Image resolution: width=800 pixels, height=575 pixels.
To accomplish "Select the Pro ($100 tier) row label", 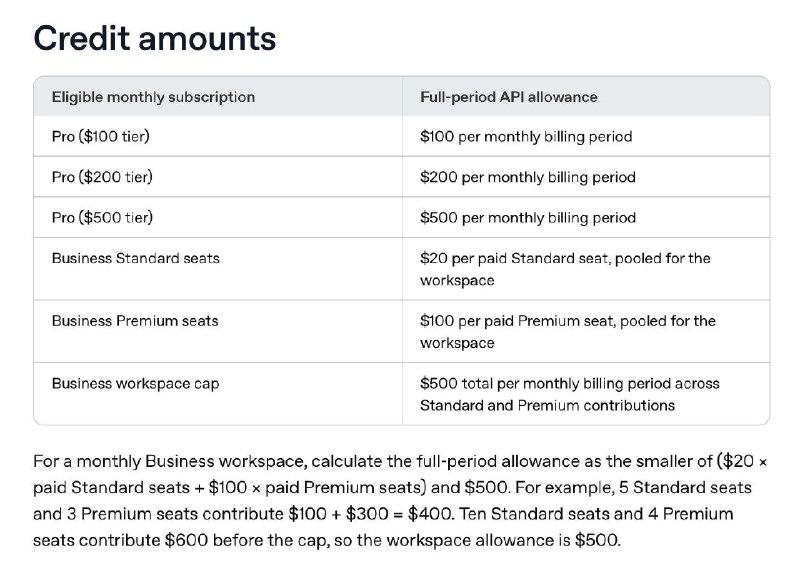I will click(101, 137).
